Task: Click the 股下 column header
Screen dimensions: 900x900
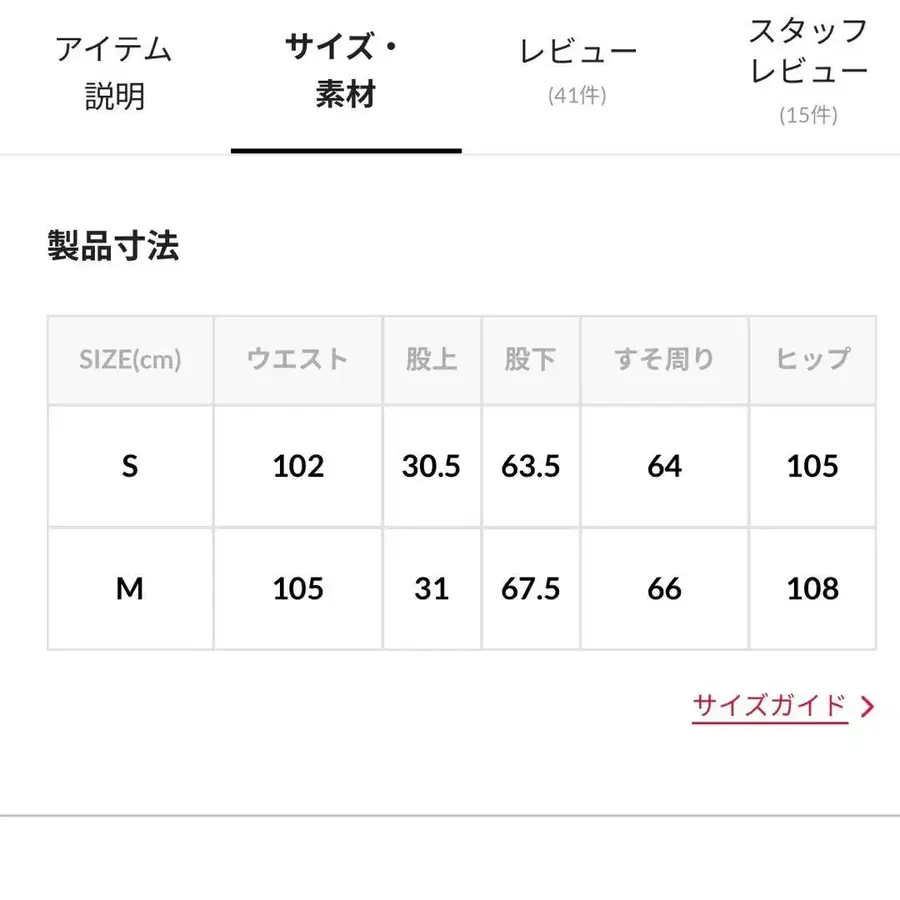Action: point(530,360)
